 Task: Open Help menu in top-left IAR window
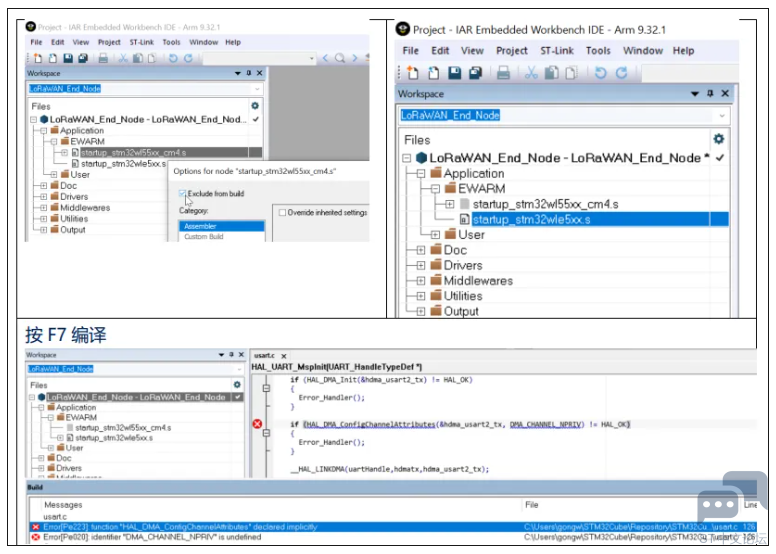point(233,42)
